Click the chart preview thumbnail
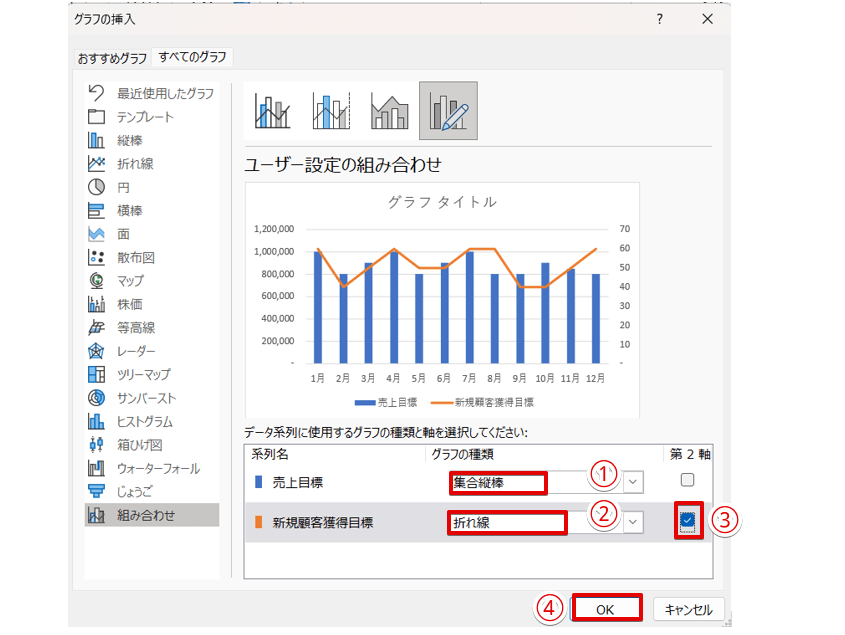The width and height of the screenshot is (845, 635). click(442, 299)
